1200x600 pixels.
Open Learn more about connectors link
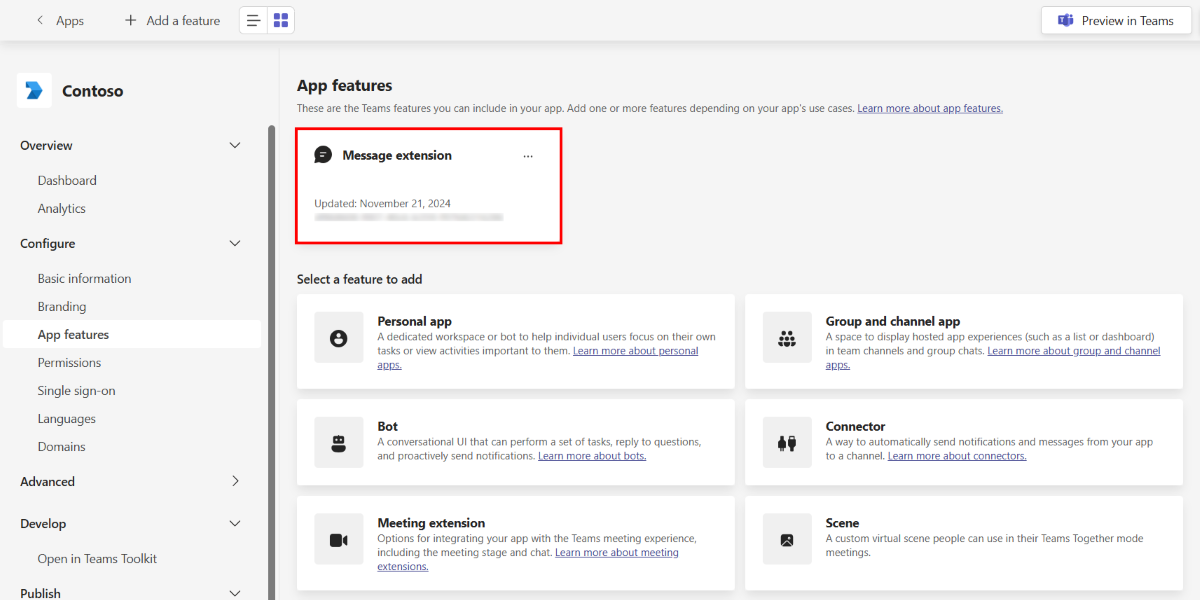(957, 456)
